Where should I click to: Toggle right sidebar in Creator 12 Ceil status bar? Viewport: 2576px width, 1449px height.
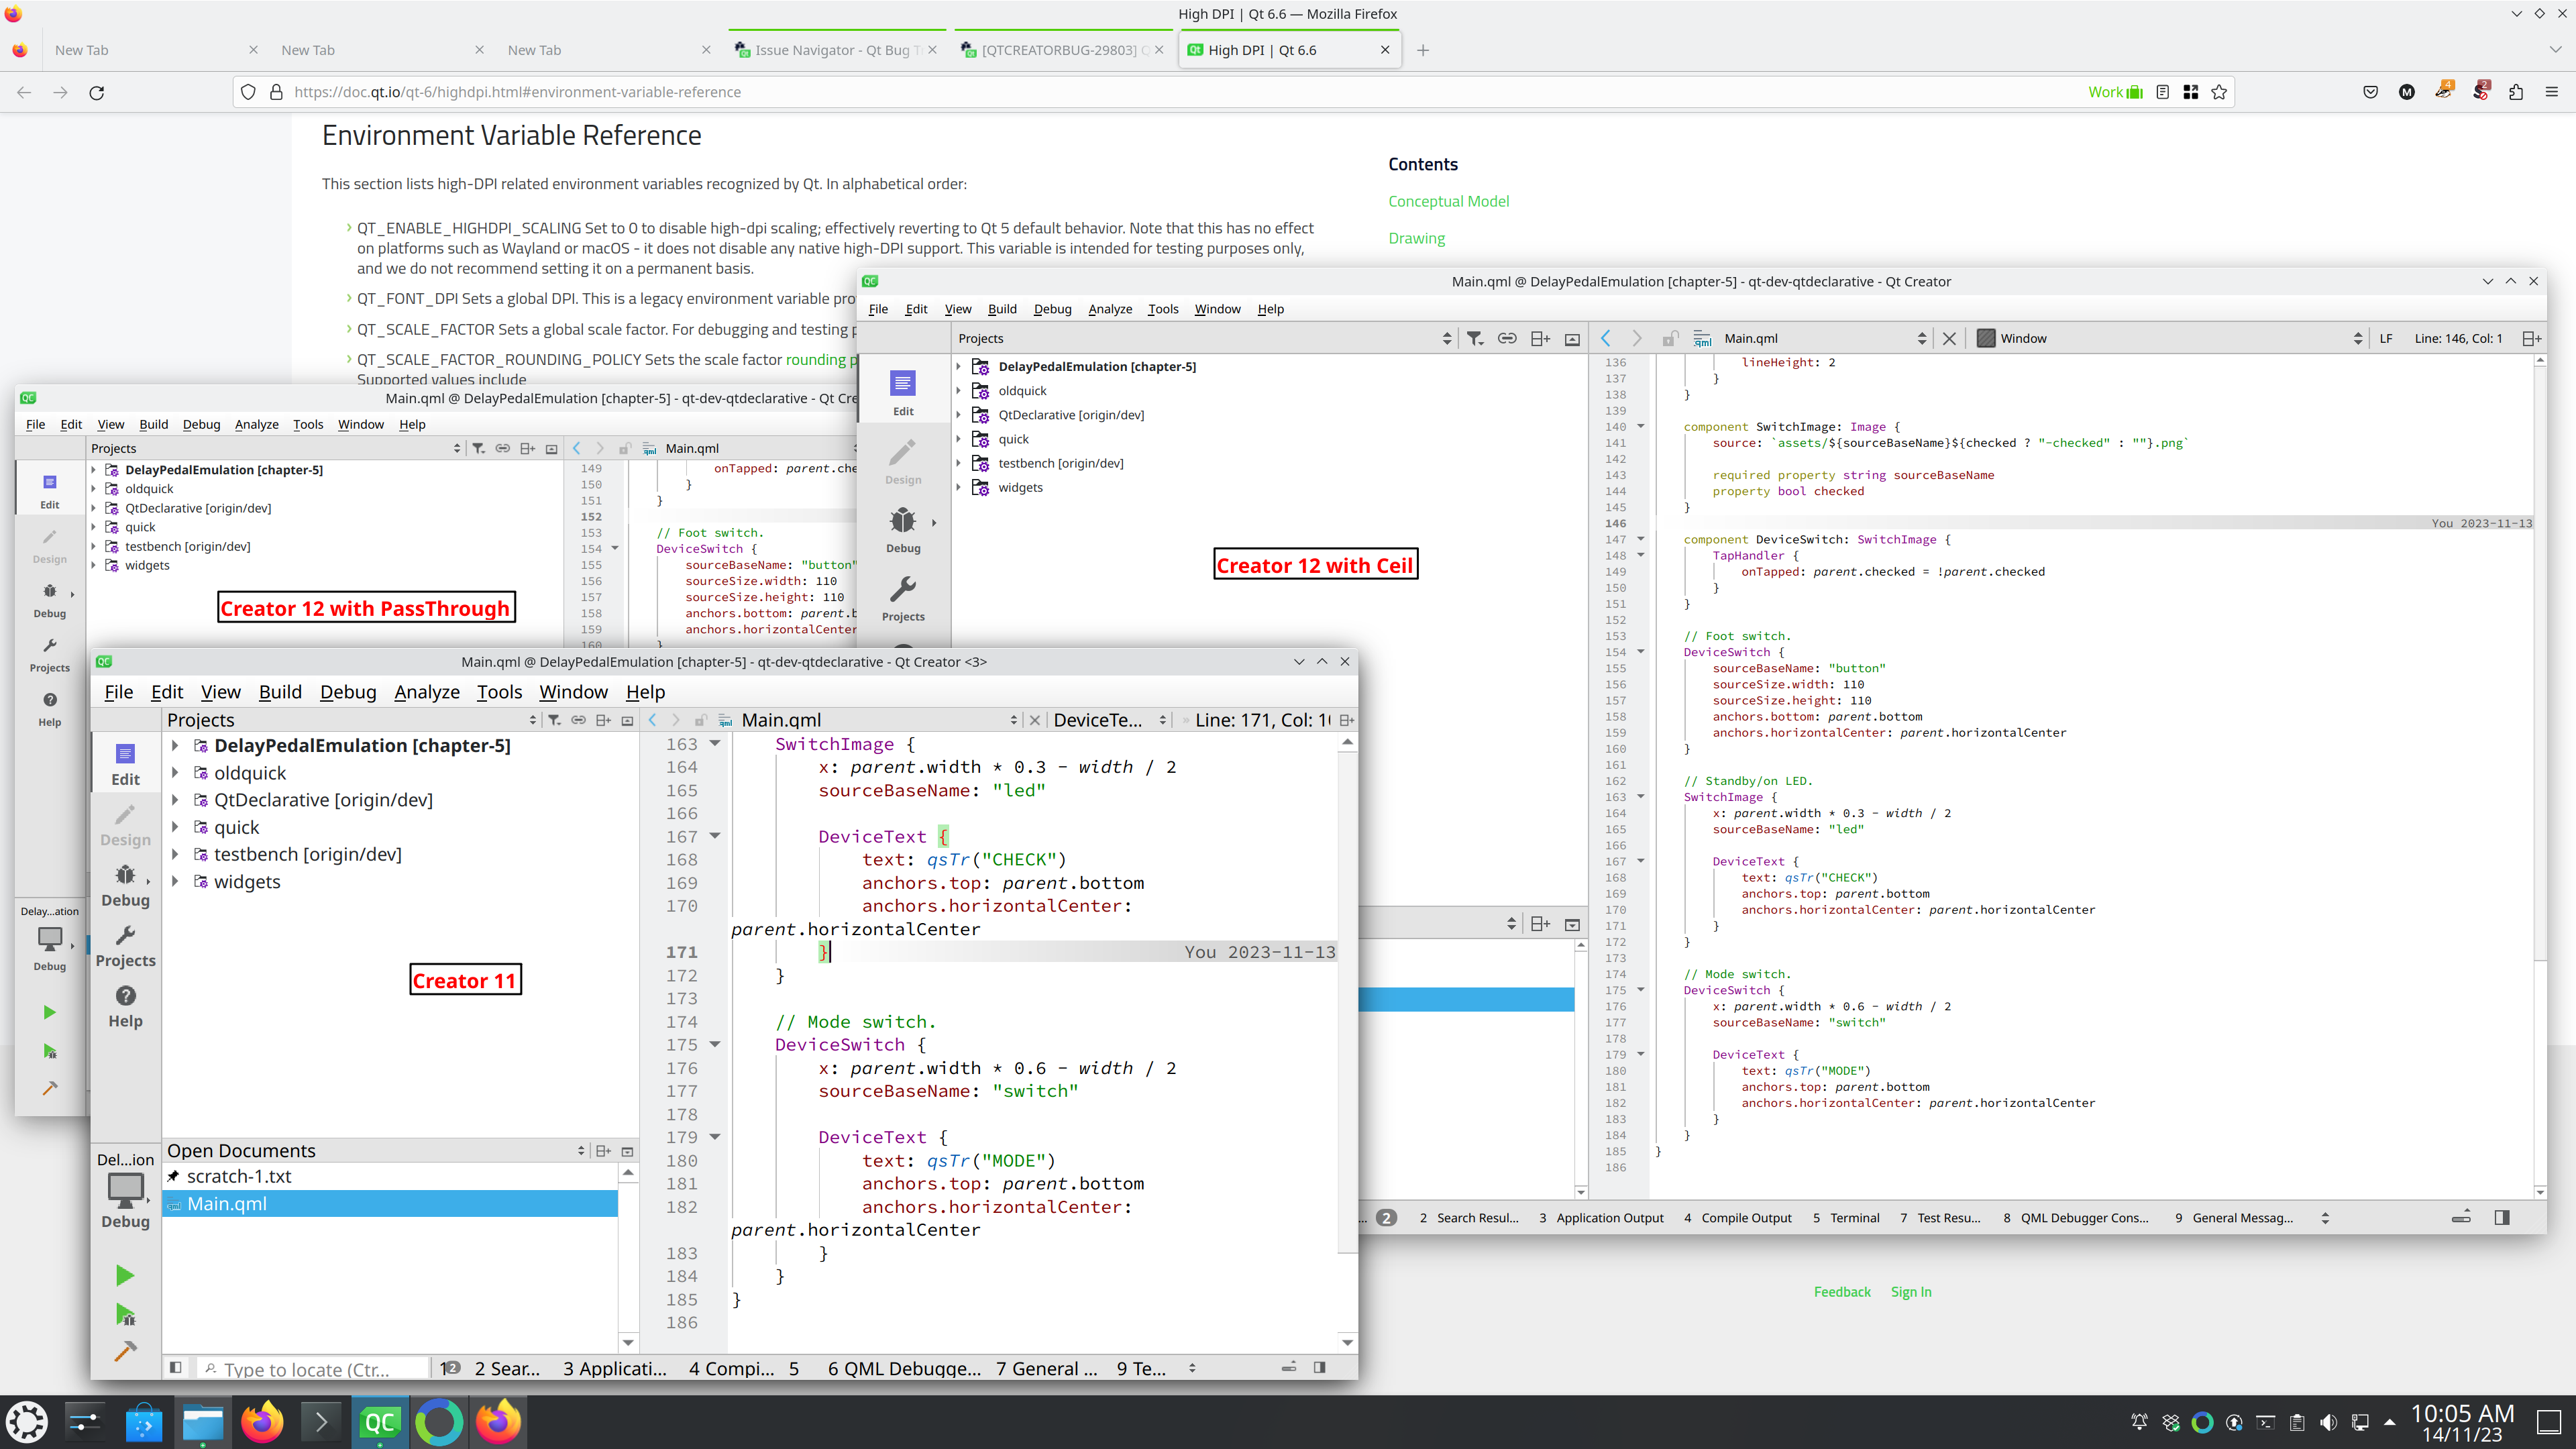2502,1217
